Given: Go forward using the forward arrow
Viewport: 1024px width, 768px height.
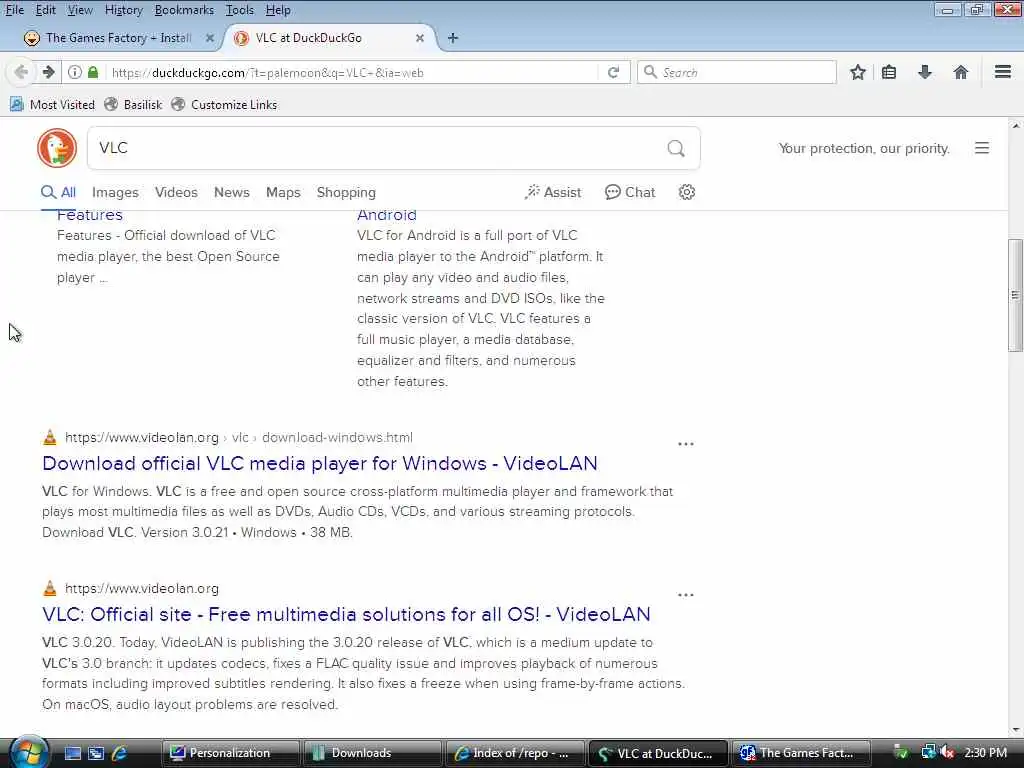Looking at the screenshot, I should click(48, 72).
